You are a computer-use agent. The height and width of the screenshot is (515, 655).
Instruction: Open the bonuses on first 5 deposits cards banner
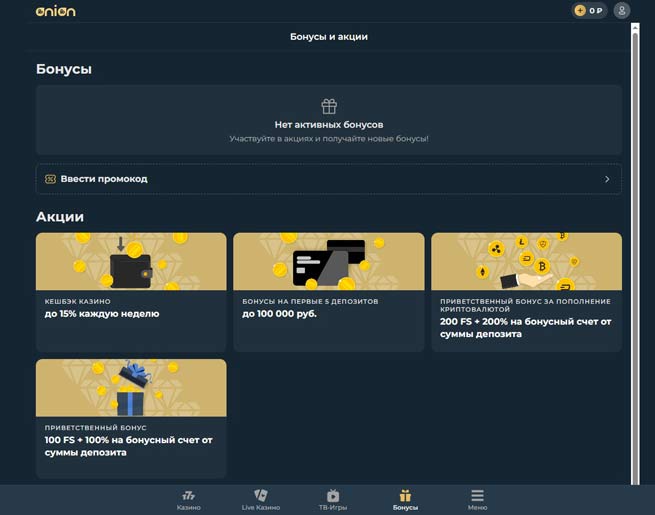328,261
